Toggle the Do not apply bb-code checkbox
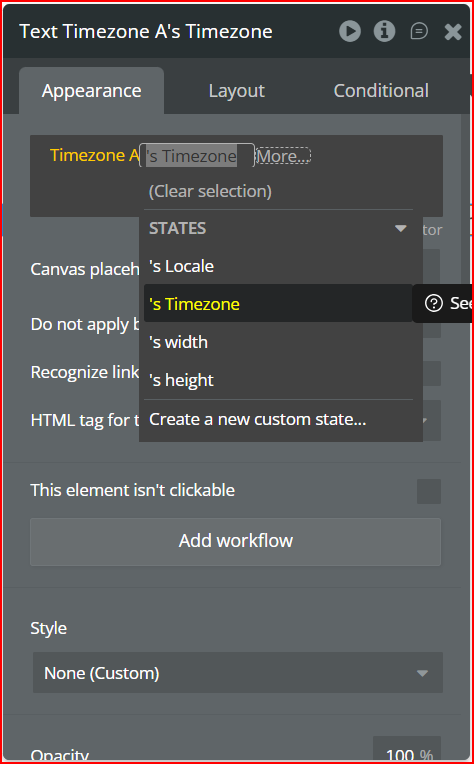The height and width of the screenshot is (764, 474). [x=432, y=327]
